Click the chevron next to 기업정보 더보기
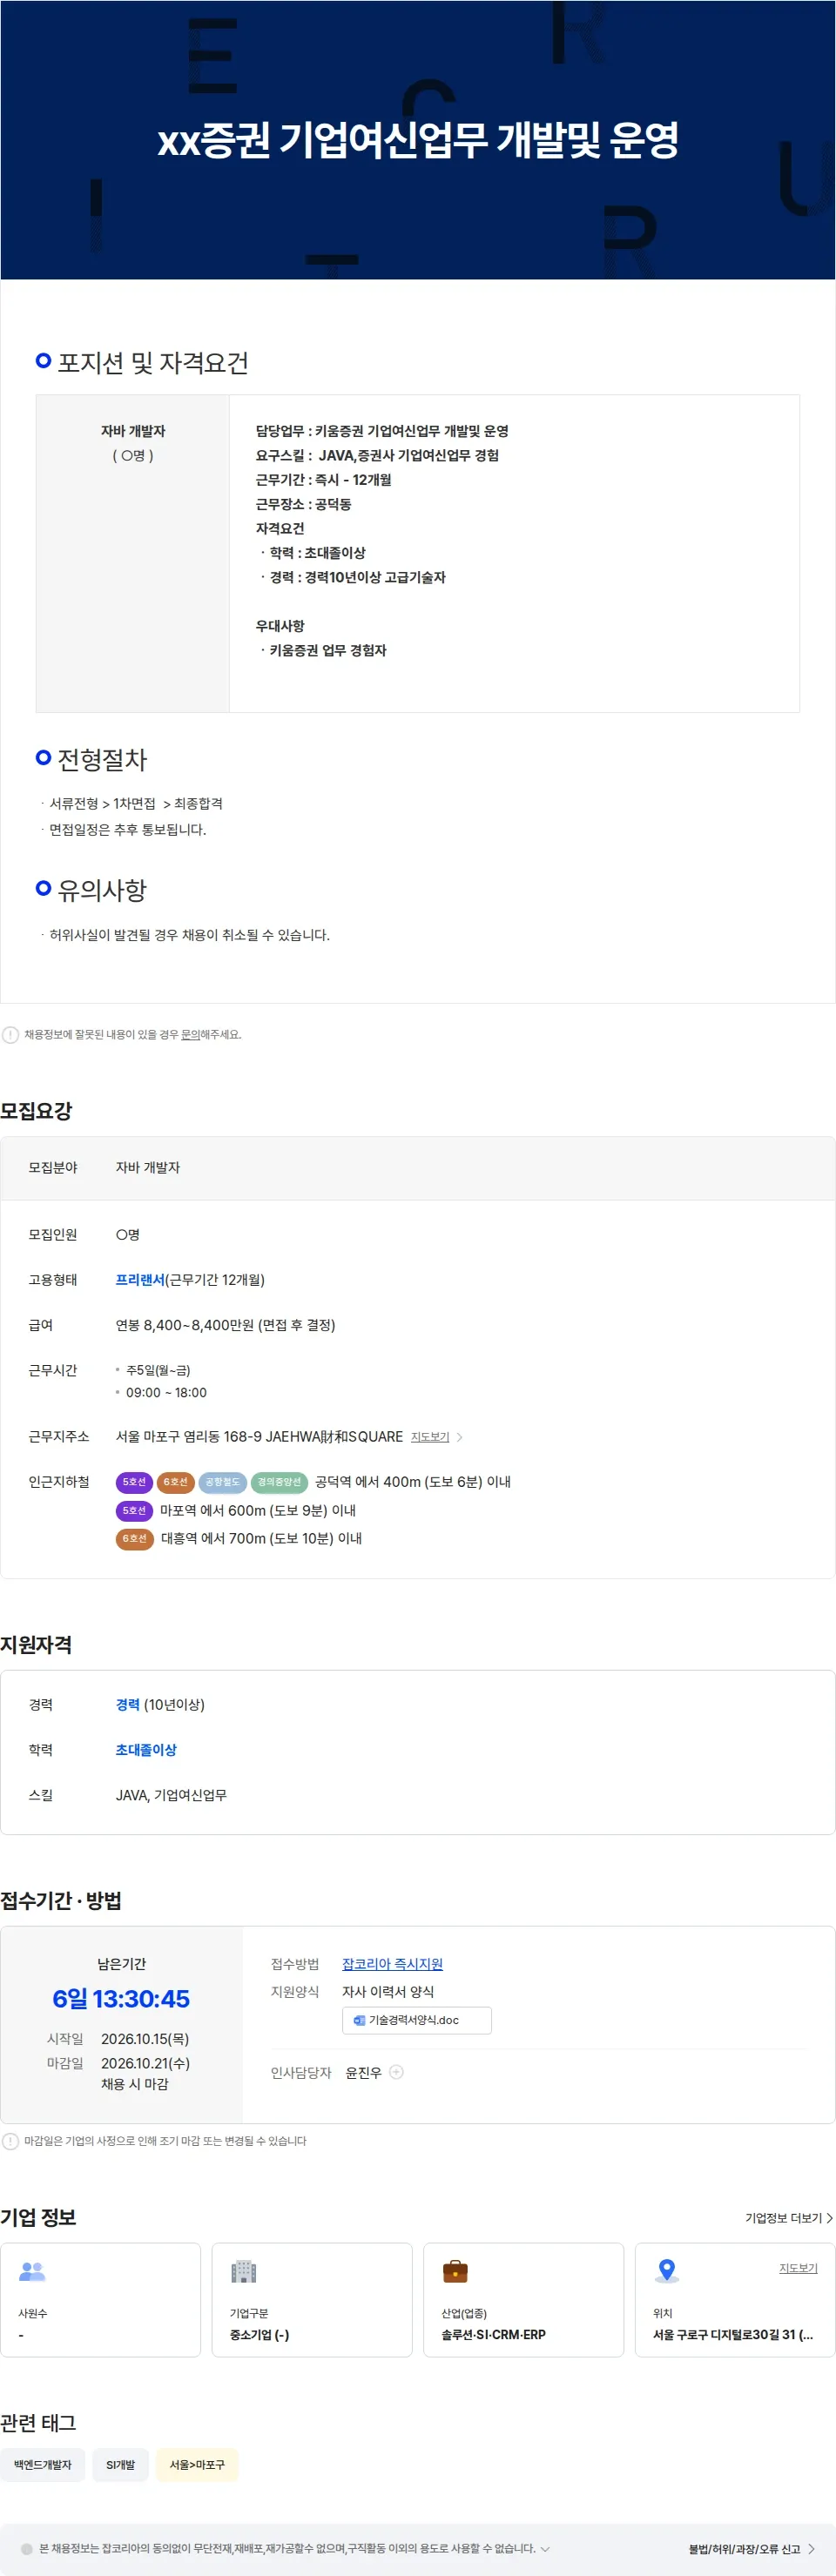This screenshot has height=2576, width=836. point(829,2218)
